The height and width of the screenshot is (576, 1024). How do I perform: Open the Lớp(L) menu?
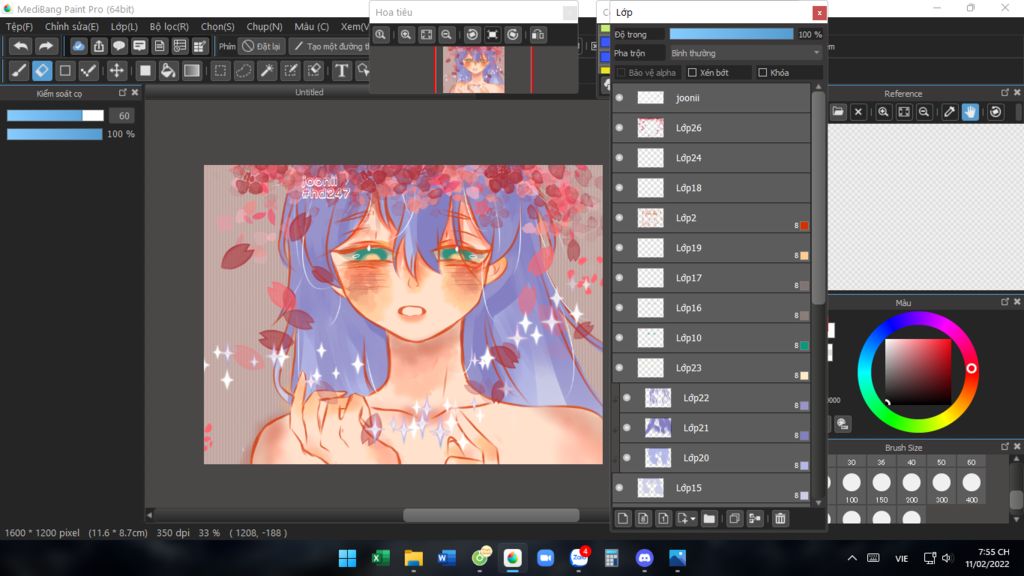click(x=124, y=27)
